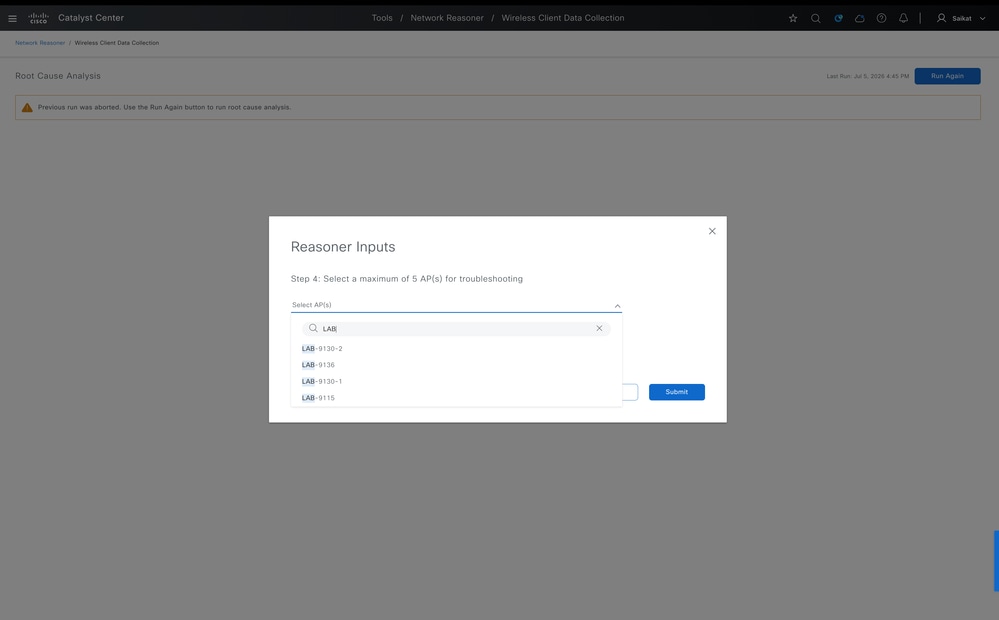This screenshot has height=620, width=999.
Task: Click the Cisco logo
Action: [38, 18]
